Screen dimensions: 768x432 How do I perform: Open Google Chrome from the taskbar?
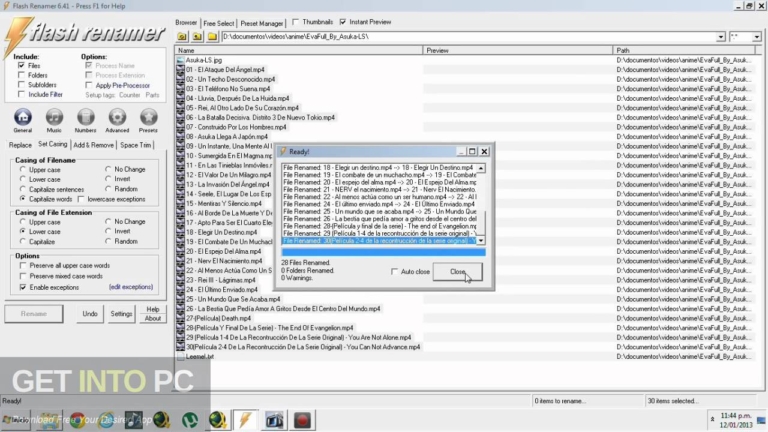pyautogui.click(x=77, y=420)
